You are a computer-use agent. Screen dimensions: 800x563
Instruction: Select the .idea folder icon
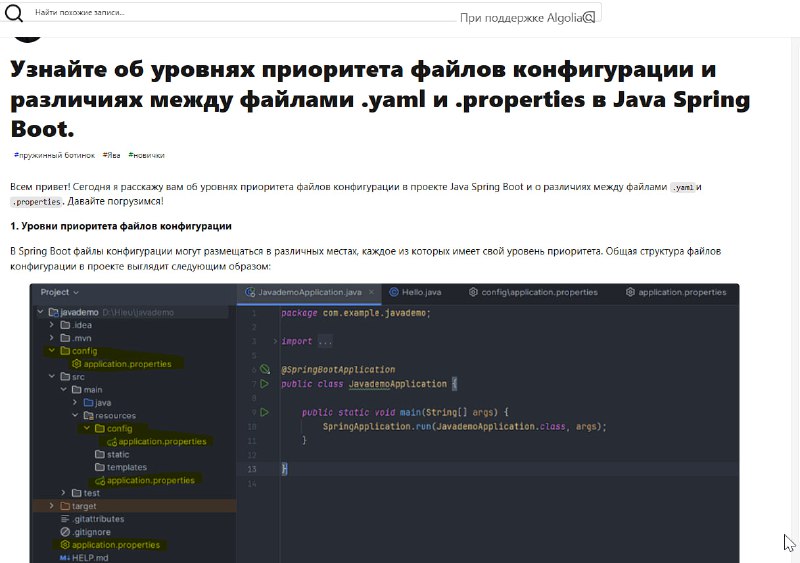coord(65,325)
